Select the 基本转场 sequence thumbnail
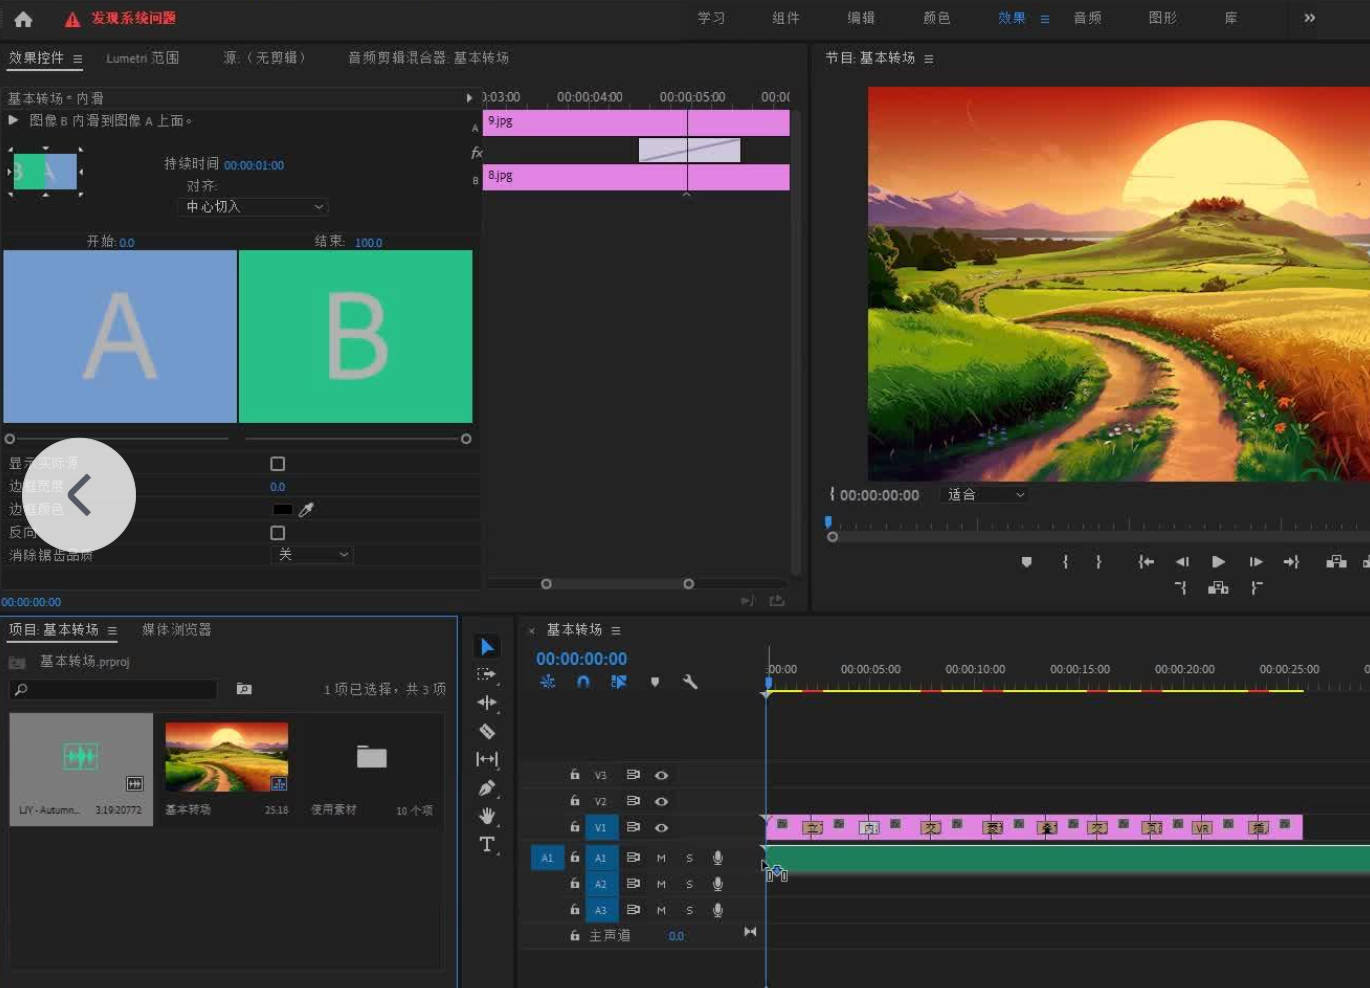The height and width of the screenshot is (988, 1370). (x=227, y=757)
